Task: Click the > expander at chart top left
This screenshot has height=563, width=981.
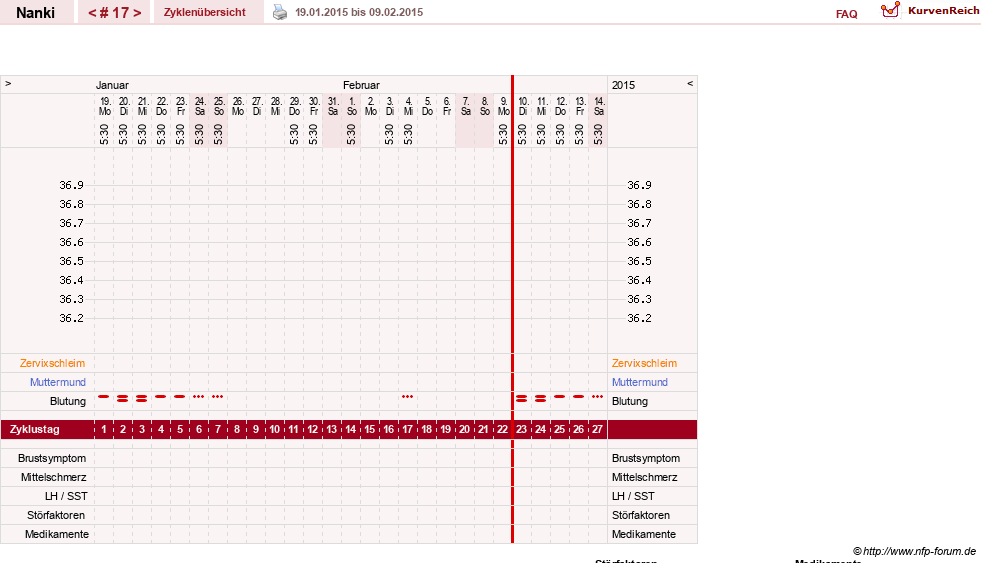Action: (8, 83)
